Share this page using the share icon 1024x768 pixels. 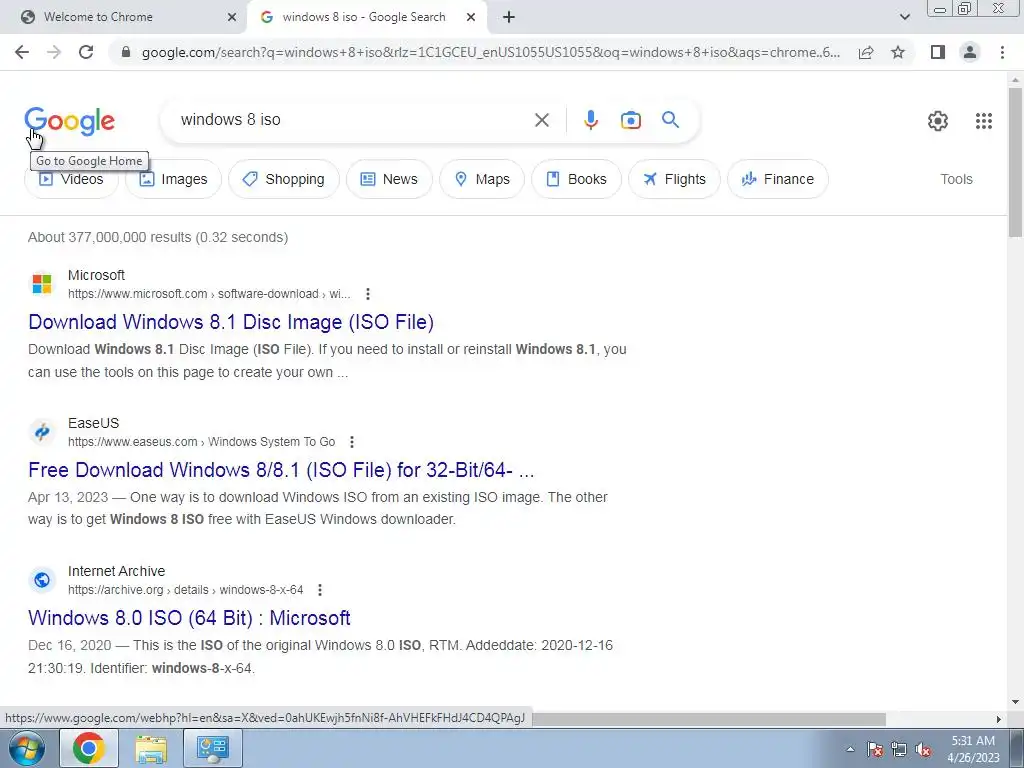(x=866, y=52)
